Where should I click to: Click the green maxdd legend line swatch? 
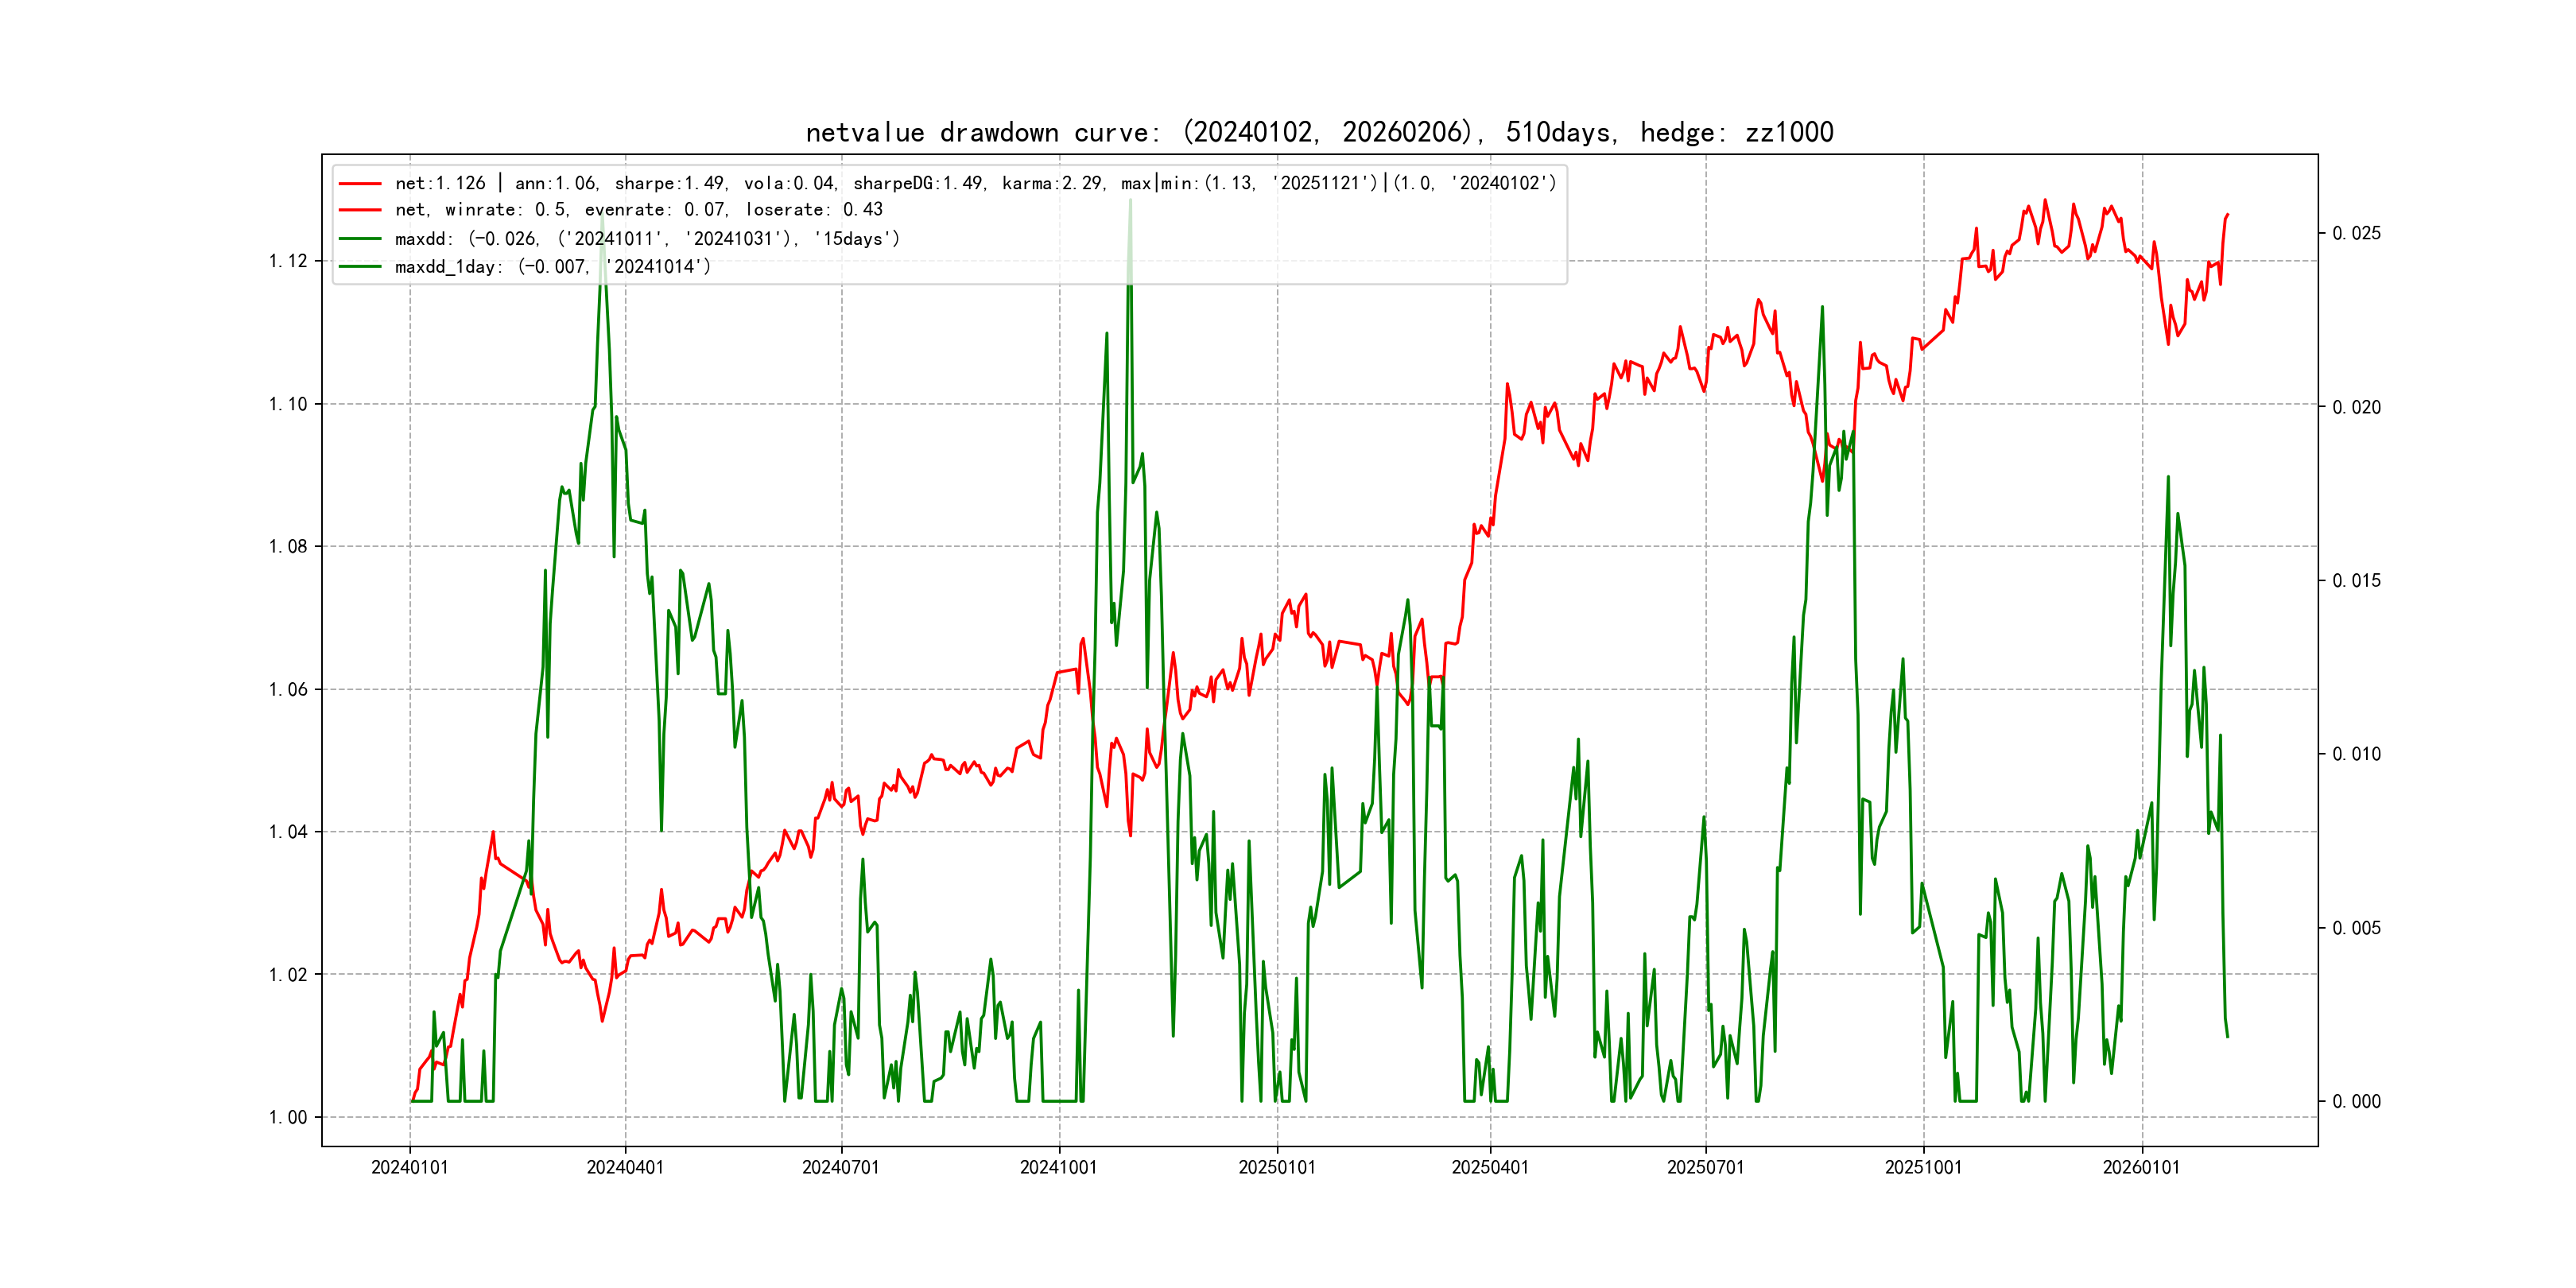[360, 239]
